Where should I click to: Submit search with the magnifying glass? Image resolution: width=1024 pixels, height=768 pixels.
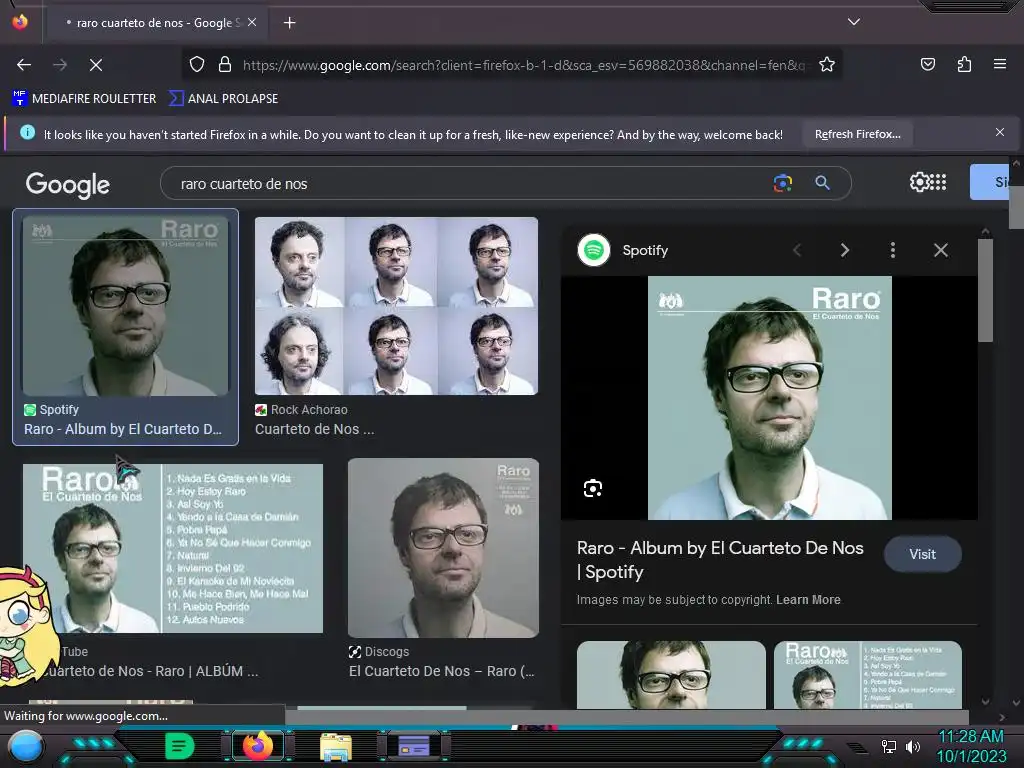click(x=822, y=183)
